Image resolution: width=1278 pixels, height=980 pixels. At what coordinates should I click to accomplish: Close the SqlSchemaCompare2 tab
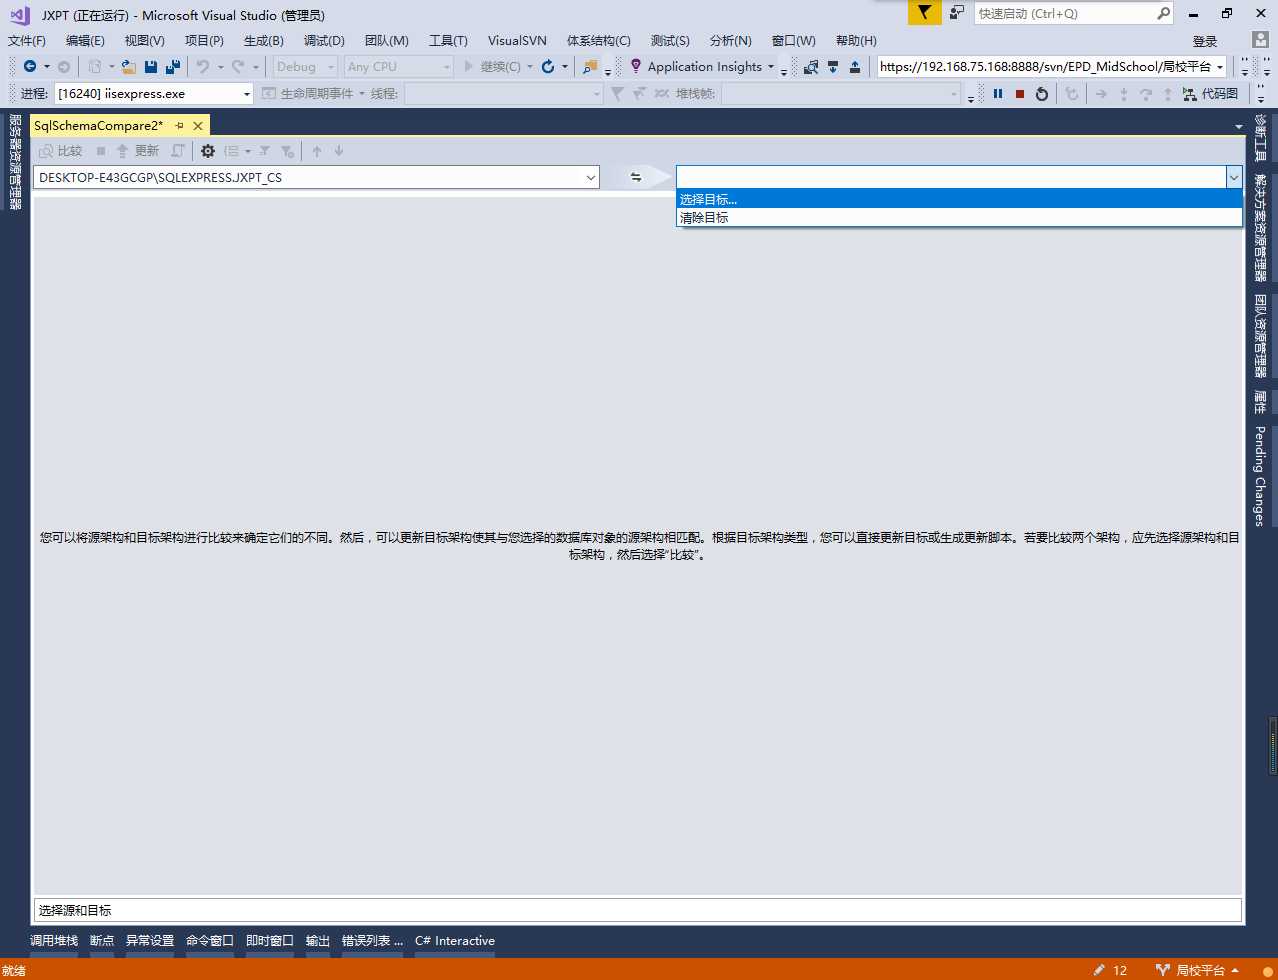(x=198, y=126)
